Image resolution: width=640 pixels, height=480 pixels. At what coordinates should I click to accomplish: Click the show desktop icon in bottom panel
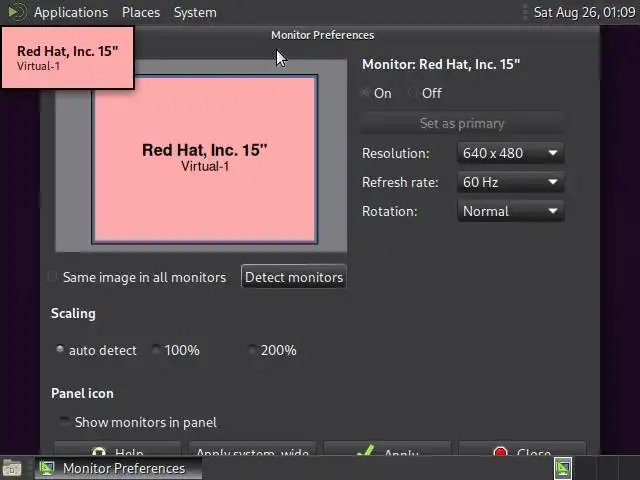(x=12, y=468)
